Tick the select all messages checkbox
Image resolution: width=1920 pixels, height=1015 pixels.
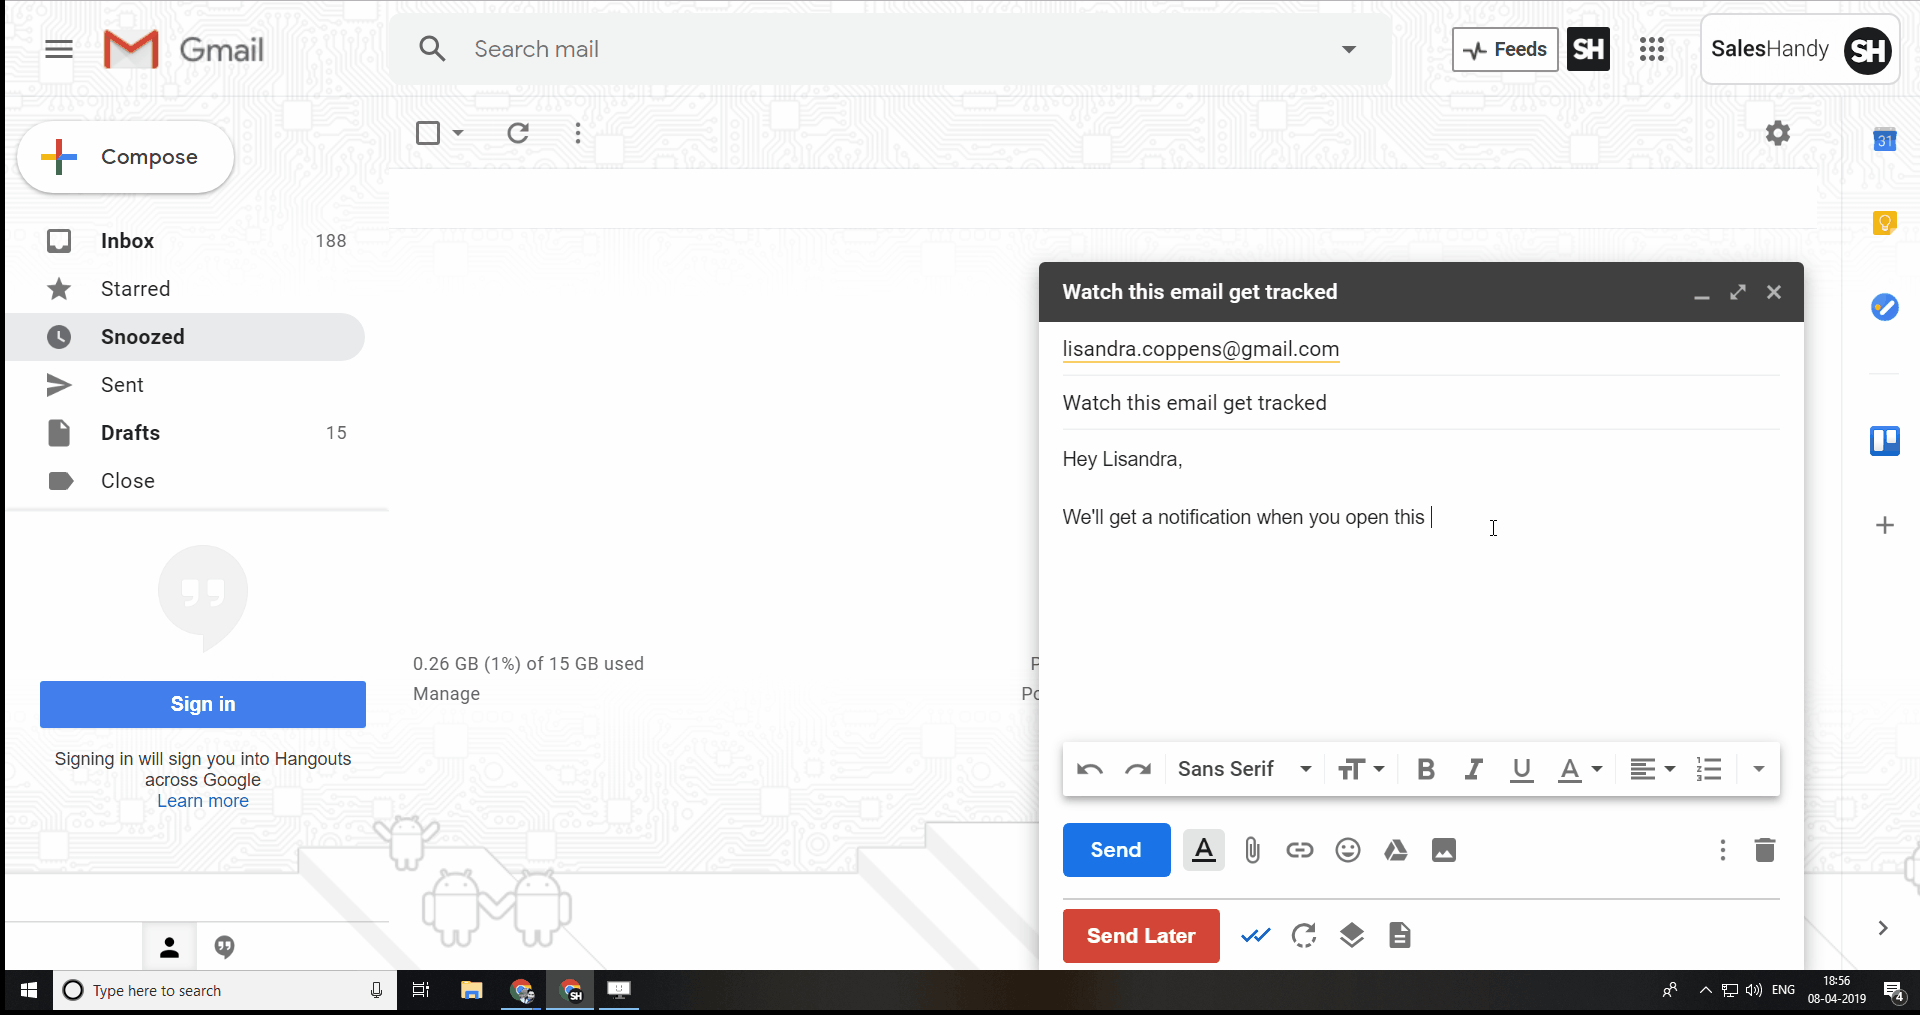coord(428,133)
